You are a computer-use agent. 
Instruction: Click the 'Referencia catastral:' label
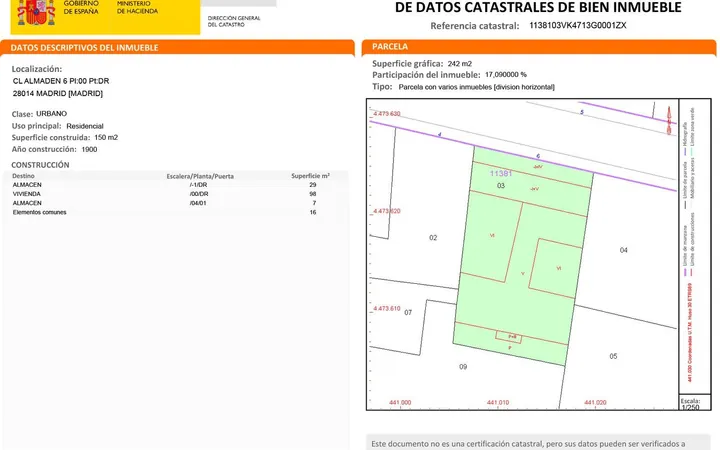(x=474, y=26)
